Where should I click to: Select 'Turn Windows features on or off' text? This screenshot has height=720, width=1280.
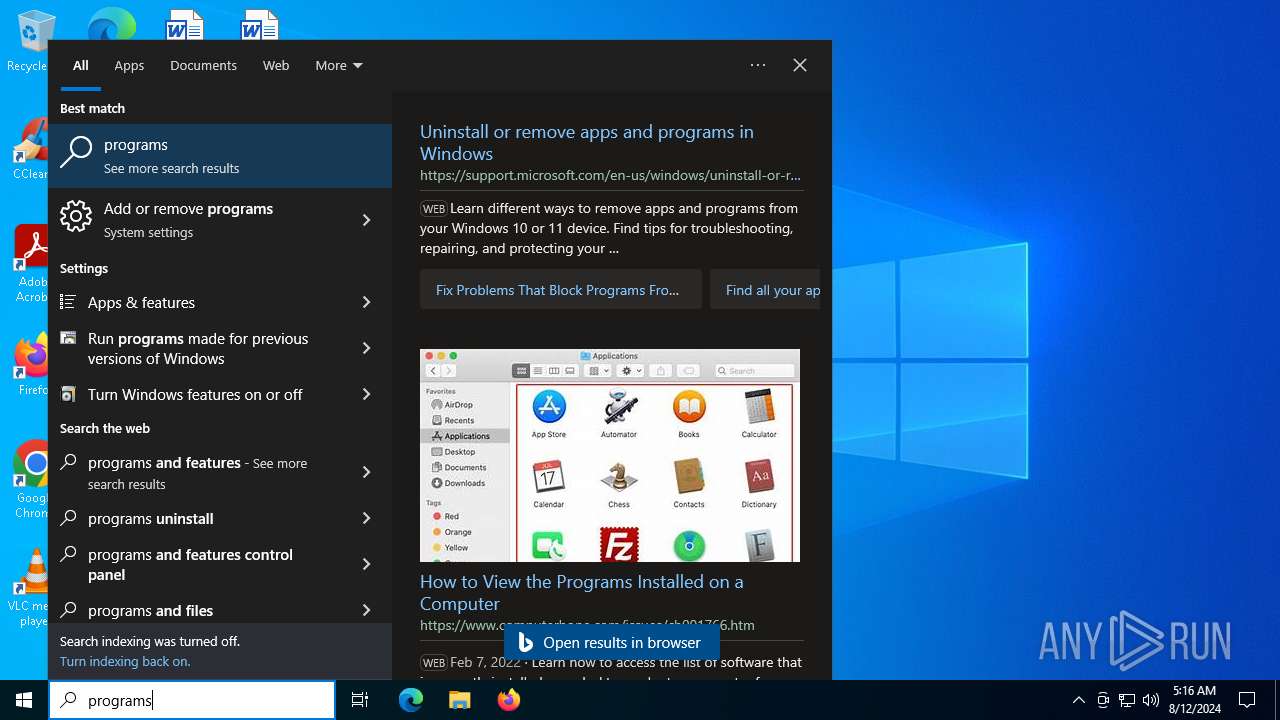pos(195,394)
